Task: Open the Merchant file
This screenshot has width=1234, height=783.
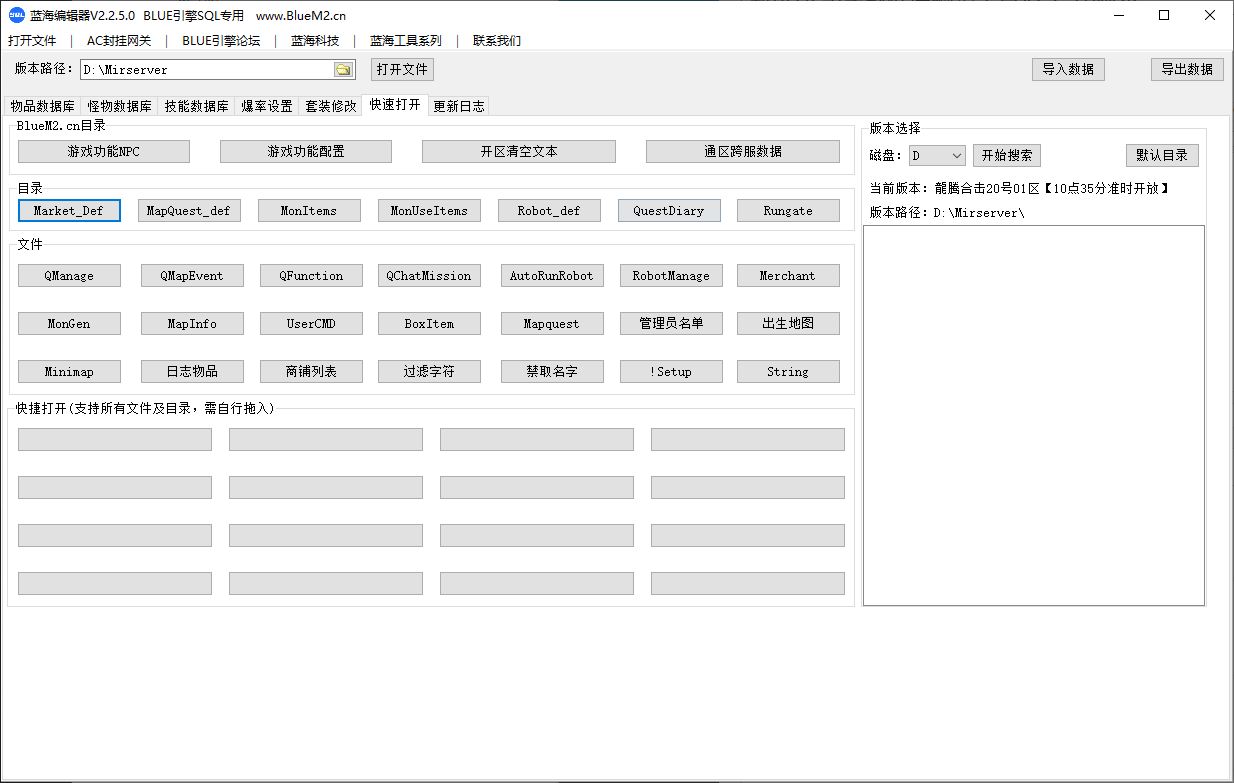Action: click(x=788, y=275)
